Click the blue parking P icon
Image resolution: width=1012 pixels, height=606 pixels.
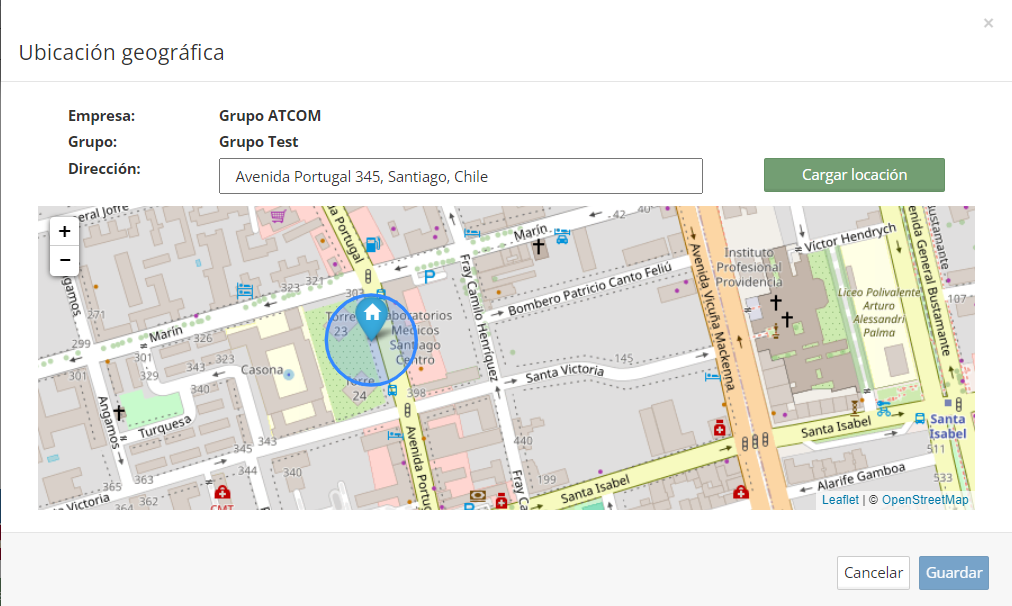pos(430,277)
